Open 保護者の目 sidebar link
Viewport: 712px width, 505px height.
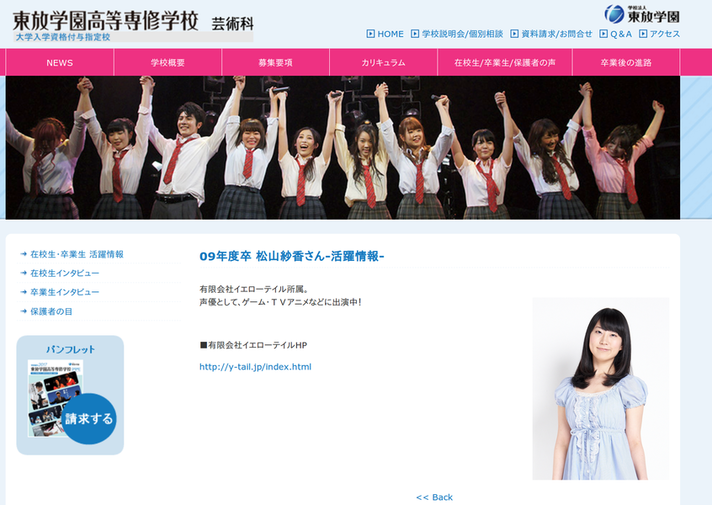point(51,312)
